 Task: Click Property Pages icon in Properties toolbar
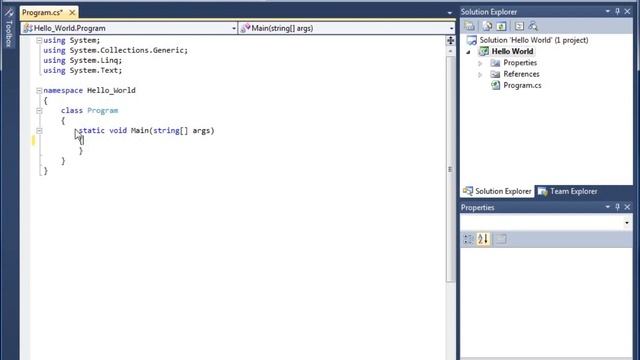coord(501,239)
